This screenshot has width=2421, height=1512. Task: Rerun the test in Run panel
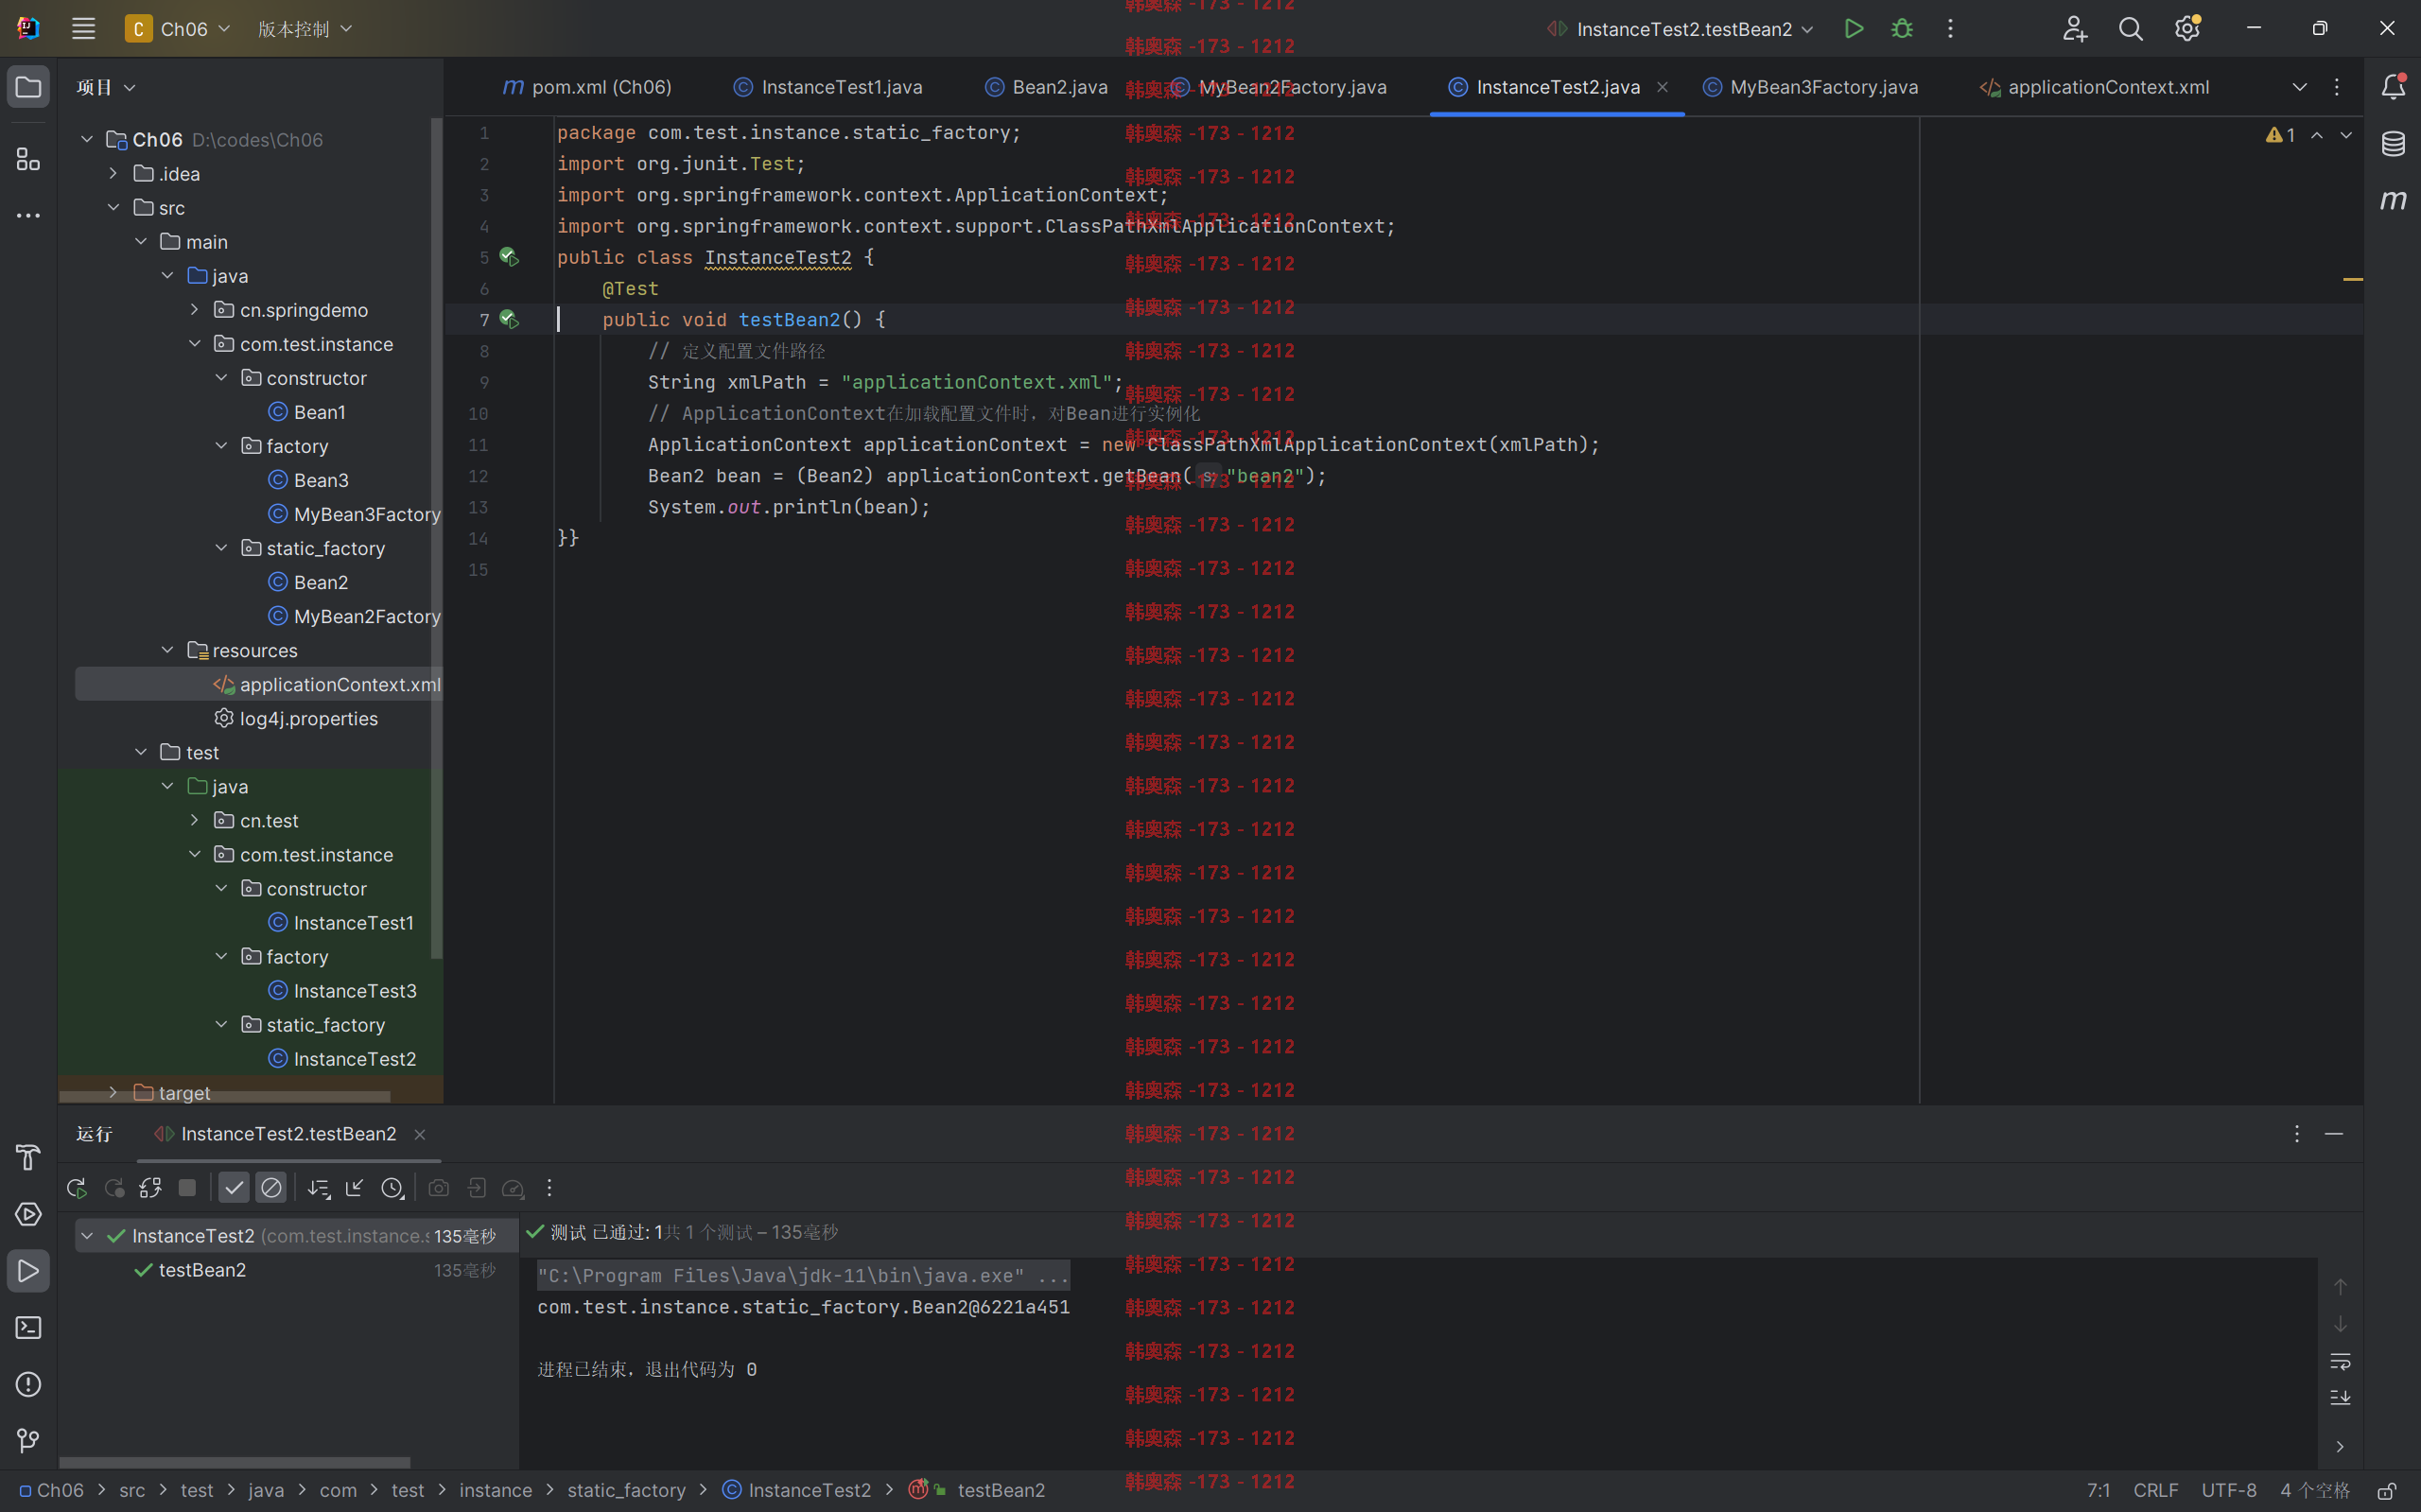click(76, 1188)
